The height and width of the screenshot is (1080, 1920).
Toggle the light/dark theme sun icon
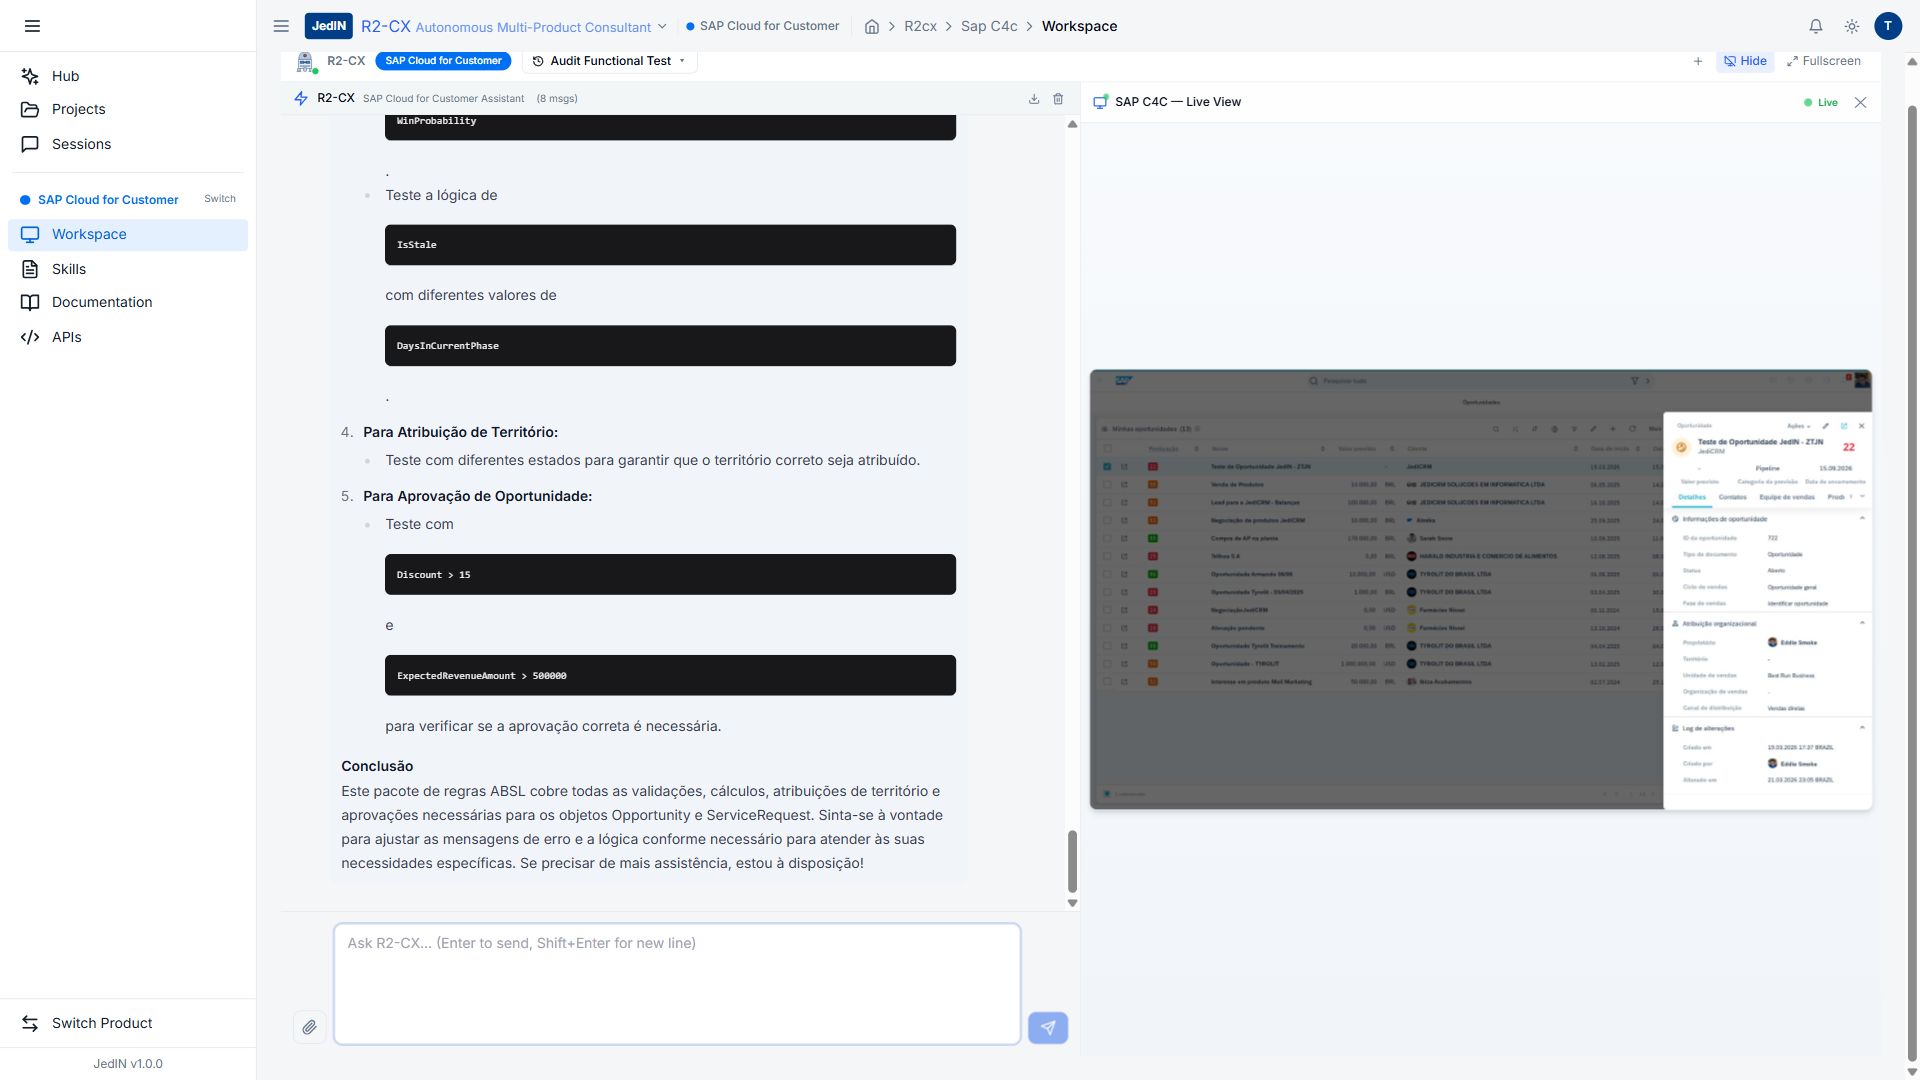click(x=1852, y=27)
